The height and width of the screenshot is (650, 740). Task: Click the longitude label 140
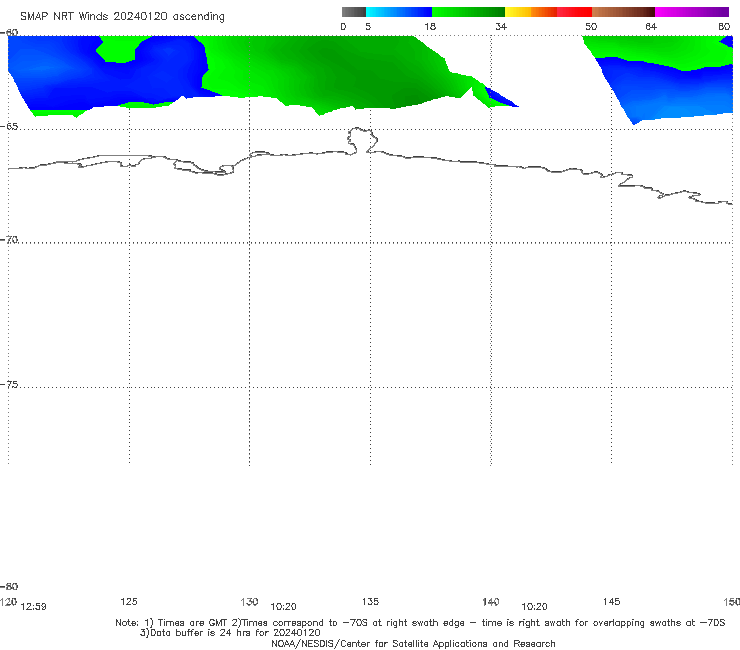(x=491, y=602)
